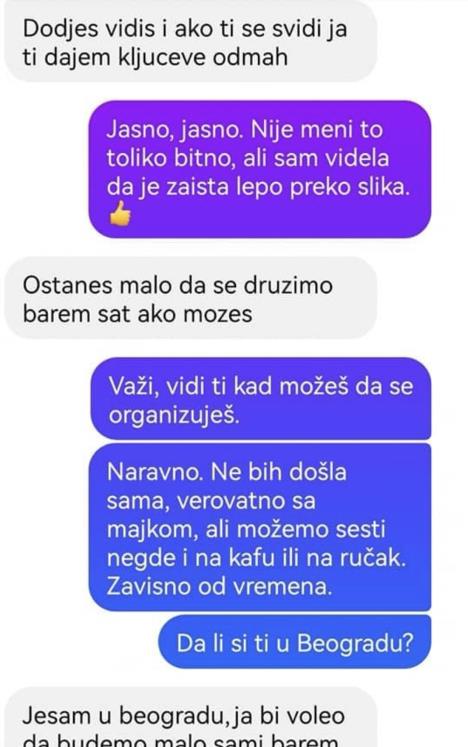The width and height of the screenshot is (468, 747).
Task: Tap the 'Jasno, jasno' purple message bubble
Action: point(260,169)
